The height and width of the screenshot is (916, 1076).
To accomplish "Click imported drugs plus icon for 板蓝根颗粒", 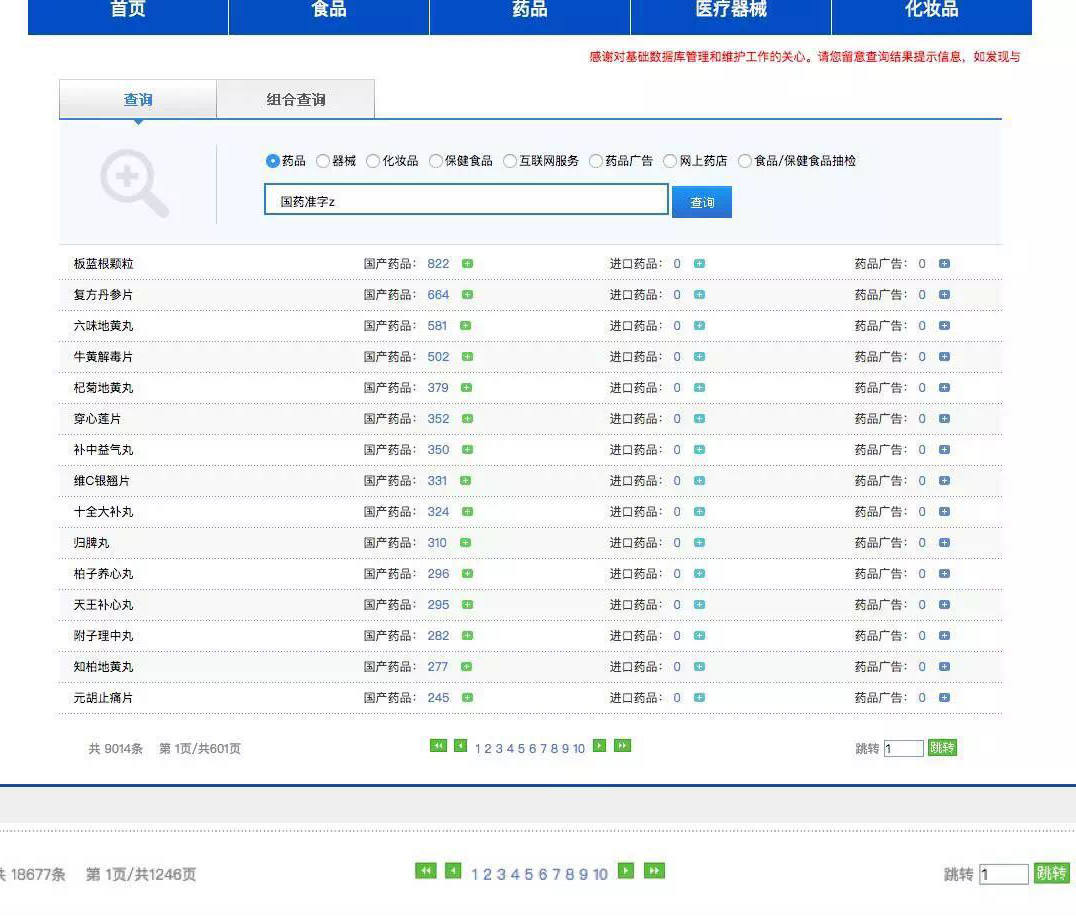I will (x=699, y=263).
